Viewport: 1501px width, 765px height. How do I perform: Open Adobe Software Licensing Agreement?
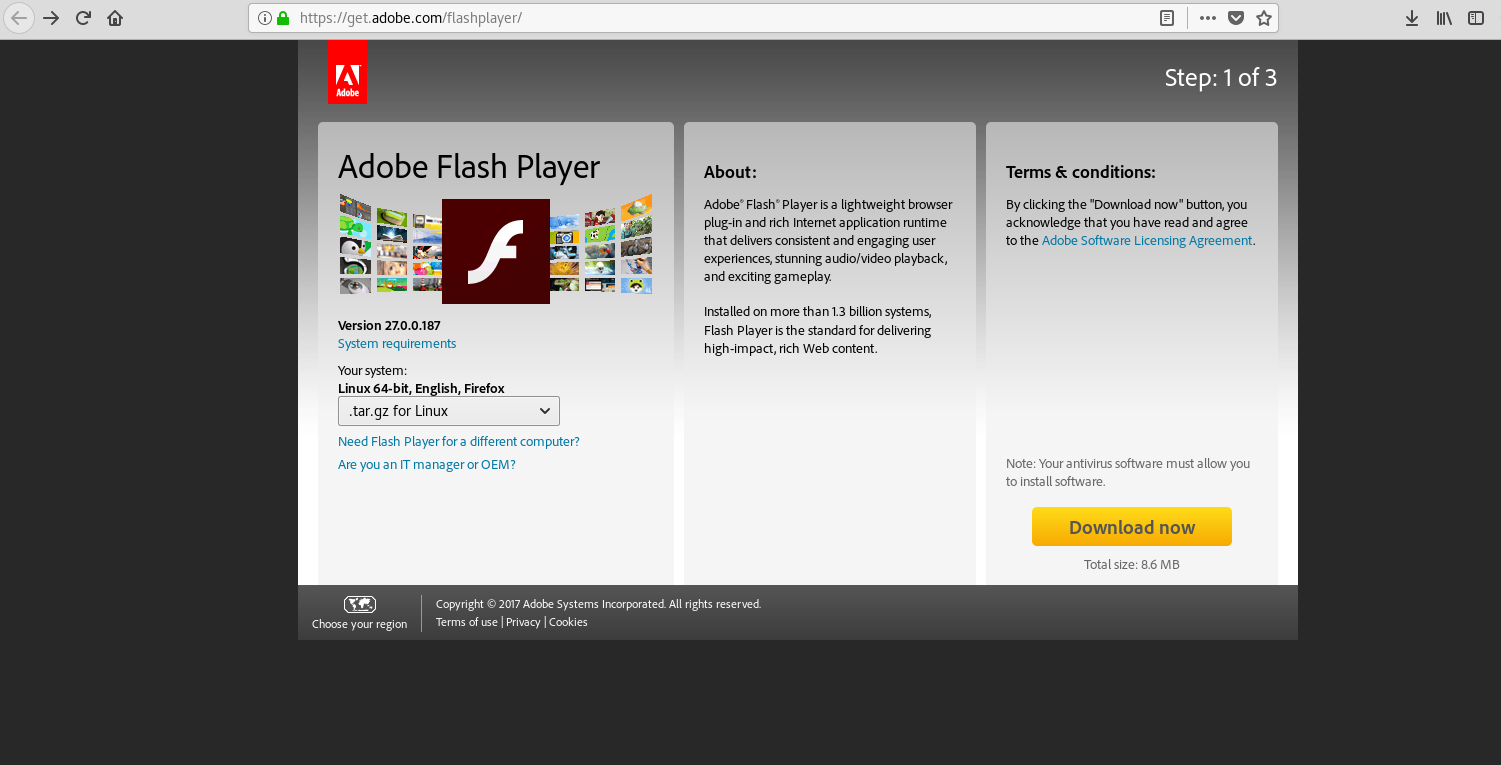(1147, 241)
